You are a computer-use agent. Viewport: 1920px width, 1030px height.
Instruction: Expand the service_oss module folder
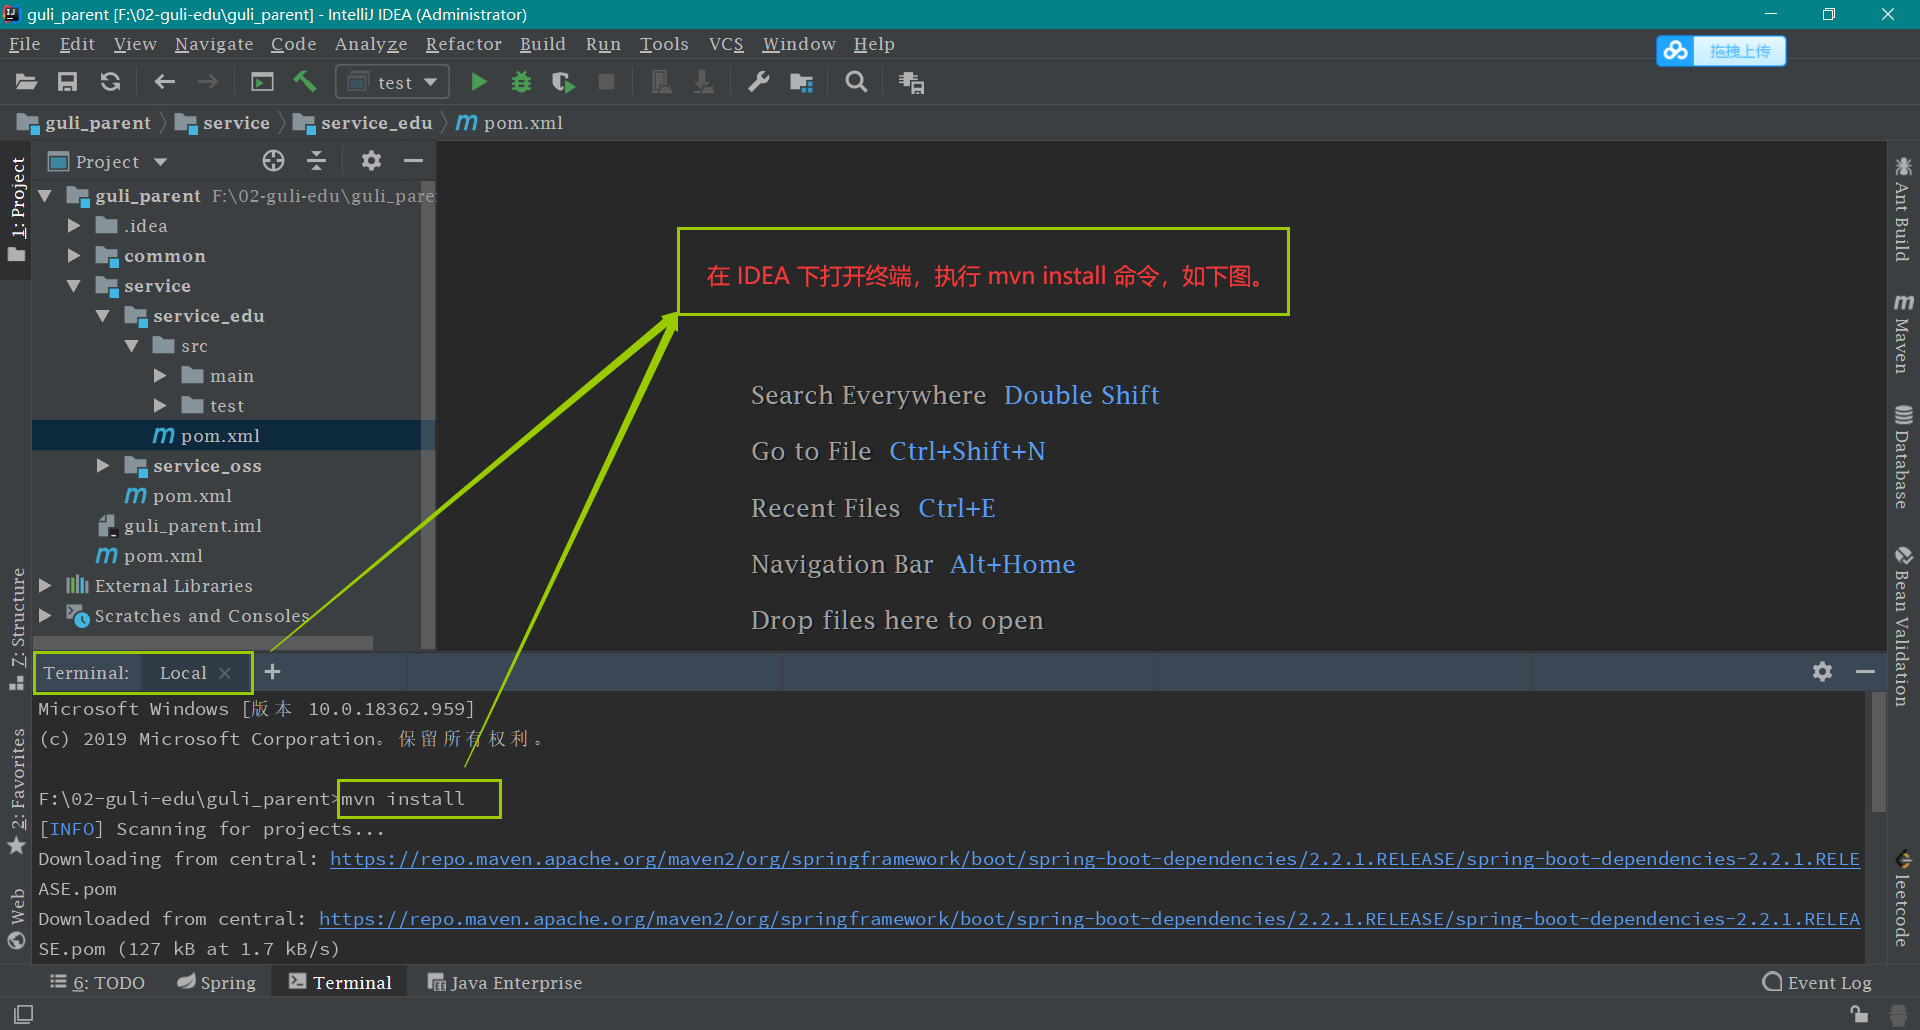(x=103, y=466)
